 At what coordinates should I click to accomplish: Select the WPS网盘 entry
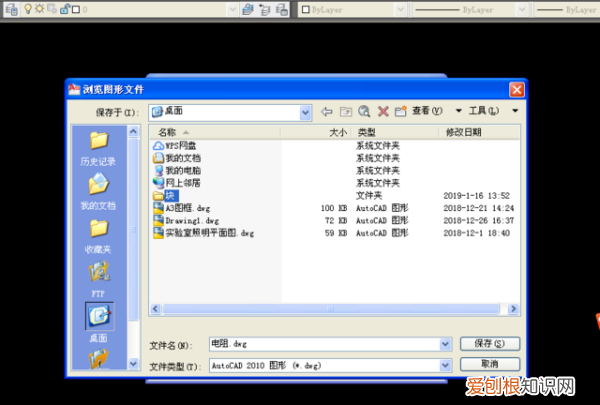point(181,145)
